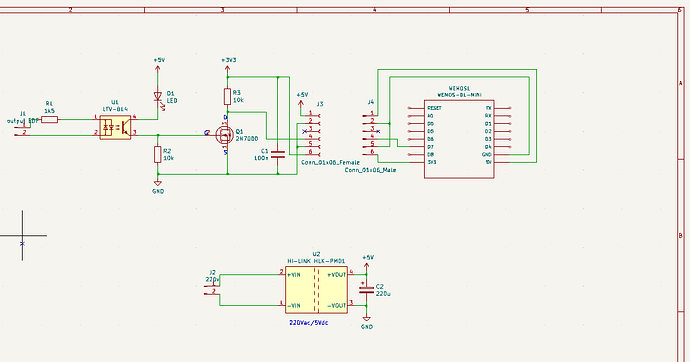Select the J4 male connector pins

point(369,134)
